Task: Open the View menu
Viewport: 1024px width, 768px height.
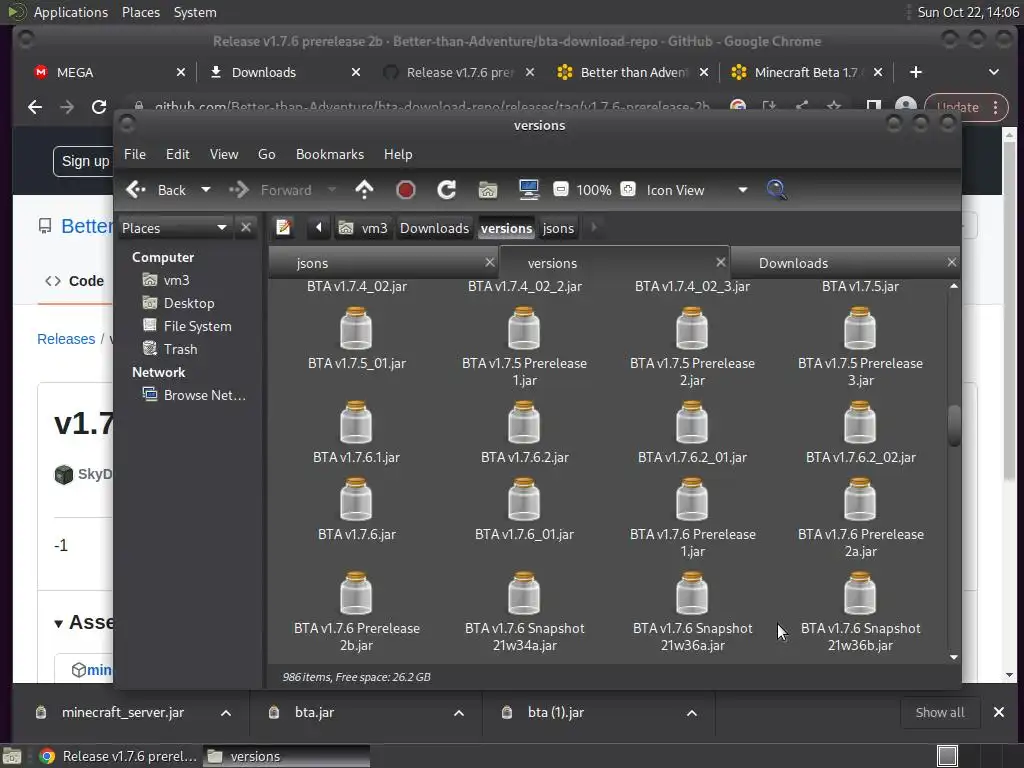Action: click(223, 154)
